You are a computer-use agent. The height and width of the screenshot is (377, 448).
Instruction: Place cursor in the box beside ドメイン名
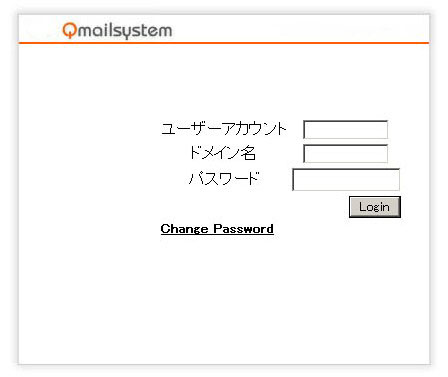(x=345, y=154)
